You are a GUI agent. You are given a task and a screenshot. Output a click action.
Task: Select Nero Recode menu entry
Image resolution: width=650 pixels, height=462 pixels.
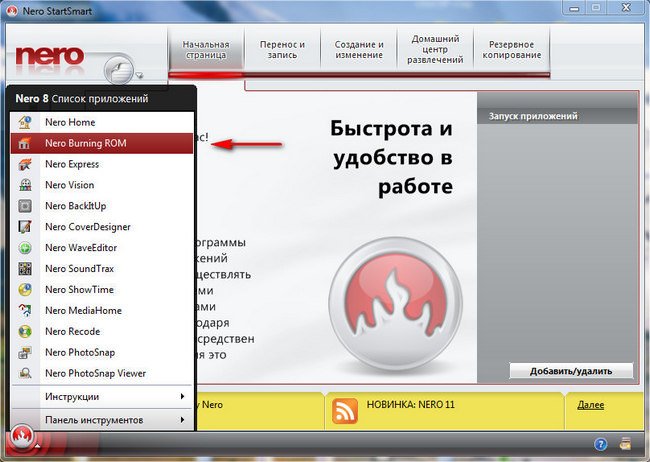[x=102, y=331]
